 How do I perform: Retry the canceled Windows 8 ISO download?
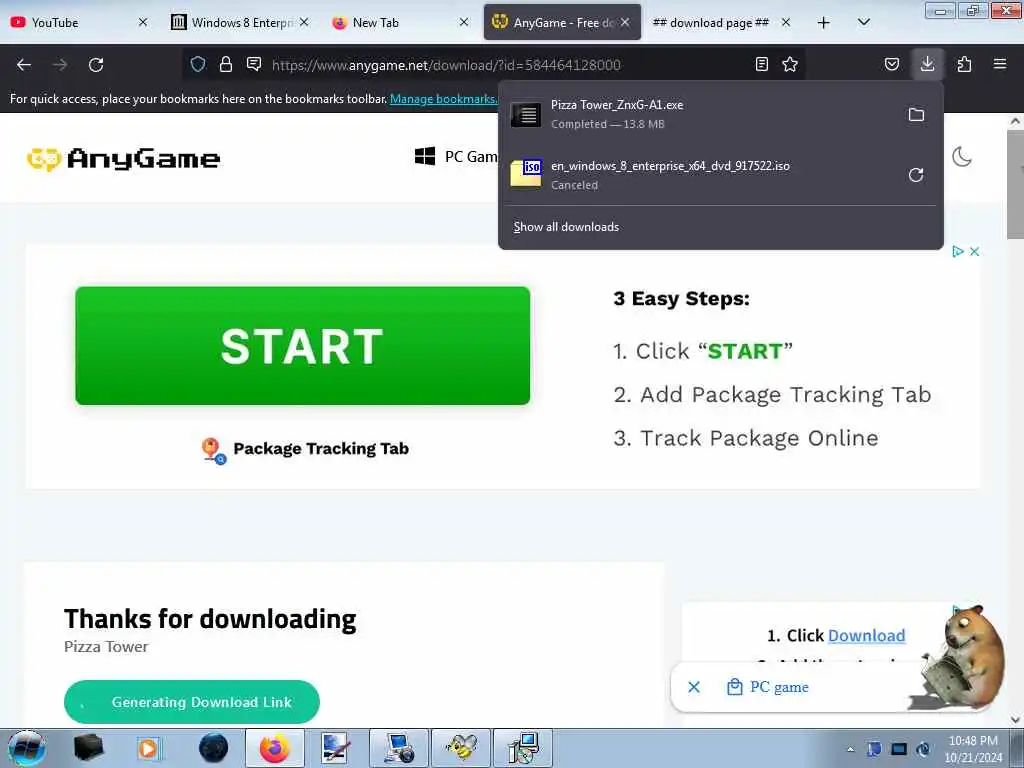pyautogui.click(x=916, y=175)
